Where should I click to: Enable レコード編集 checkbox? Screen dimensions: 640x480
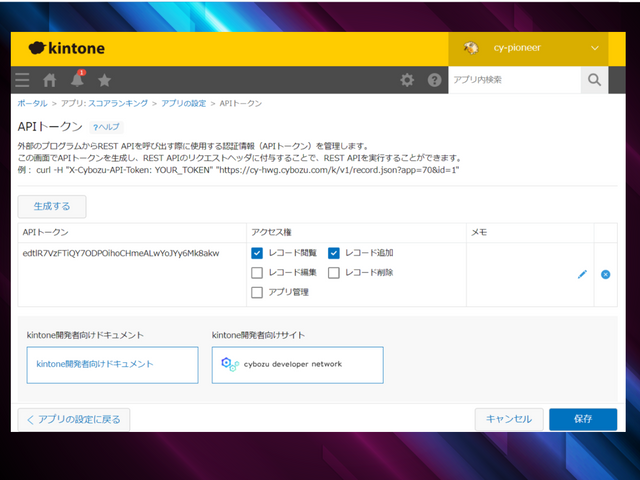tap(257, 273)
